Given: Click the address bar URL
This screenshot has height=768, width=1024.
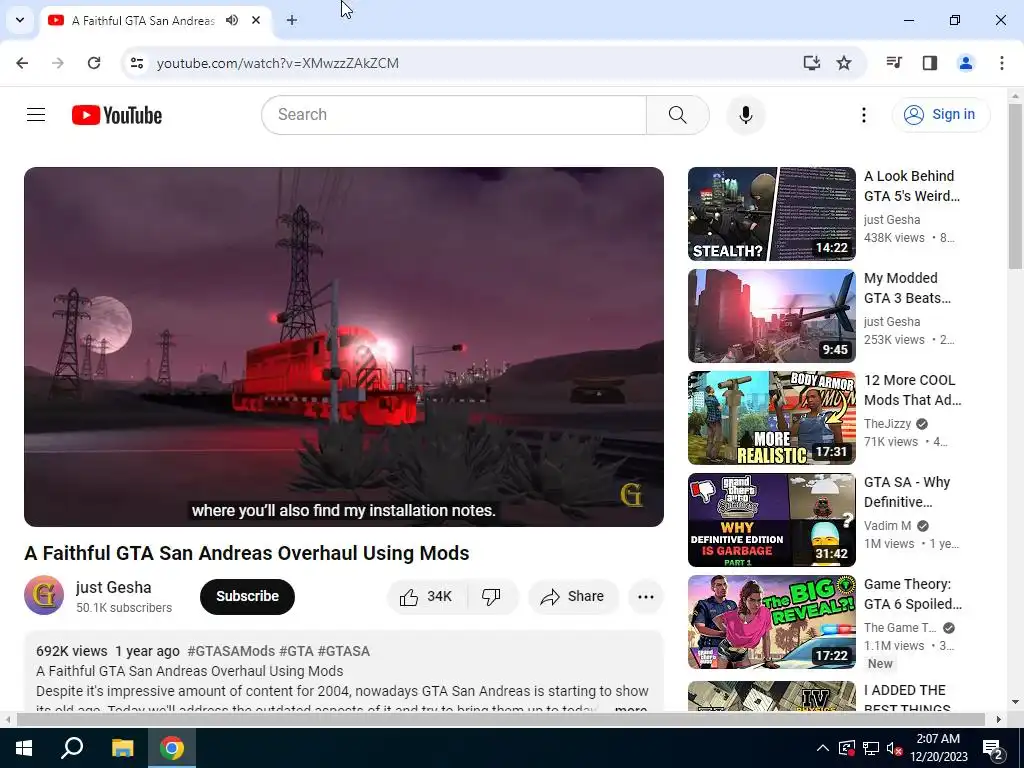Looking at the screenshot, I should [x=278, y=63].
